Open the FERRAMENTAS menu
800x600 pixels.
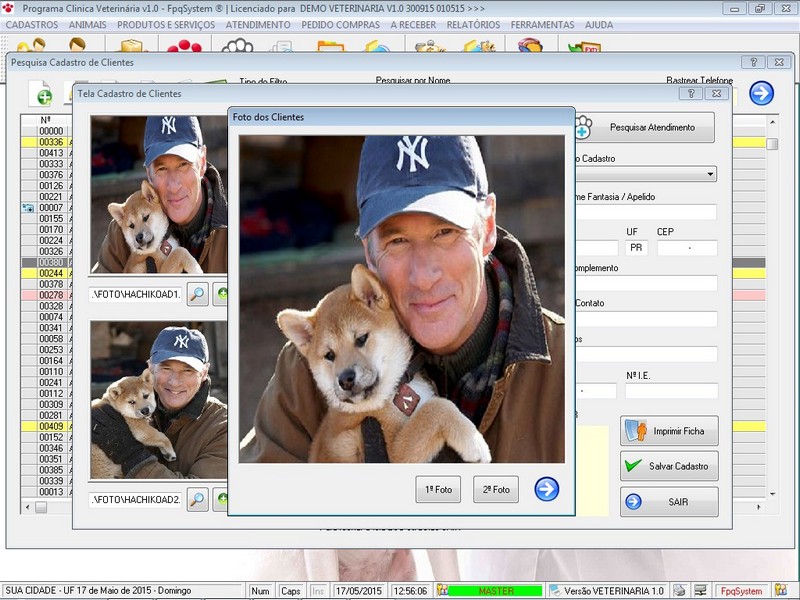[x=542, y=25]
